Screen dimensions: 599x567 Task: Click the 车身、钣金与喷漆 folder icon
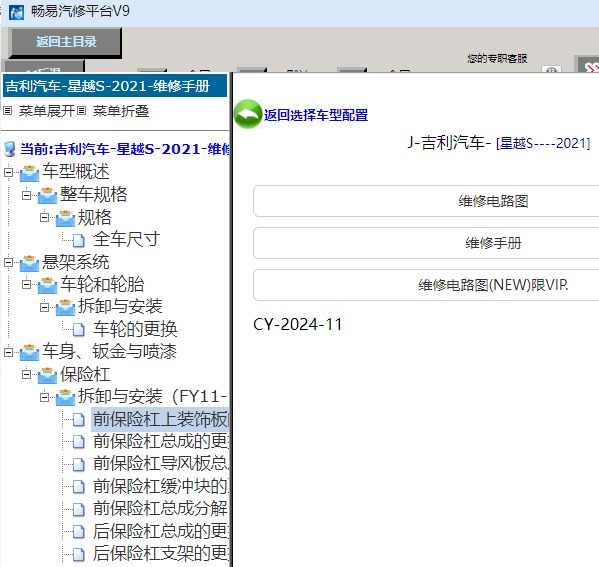click(x=29, y=352)
